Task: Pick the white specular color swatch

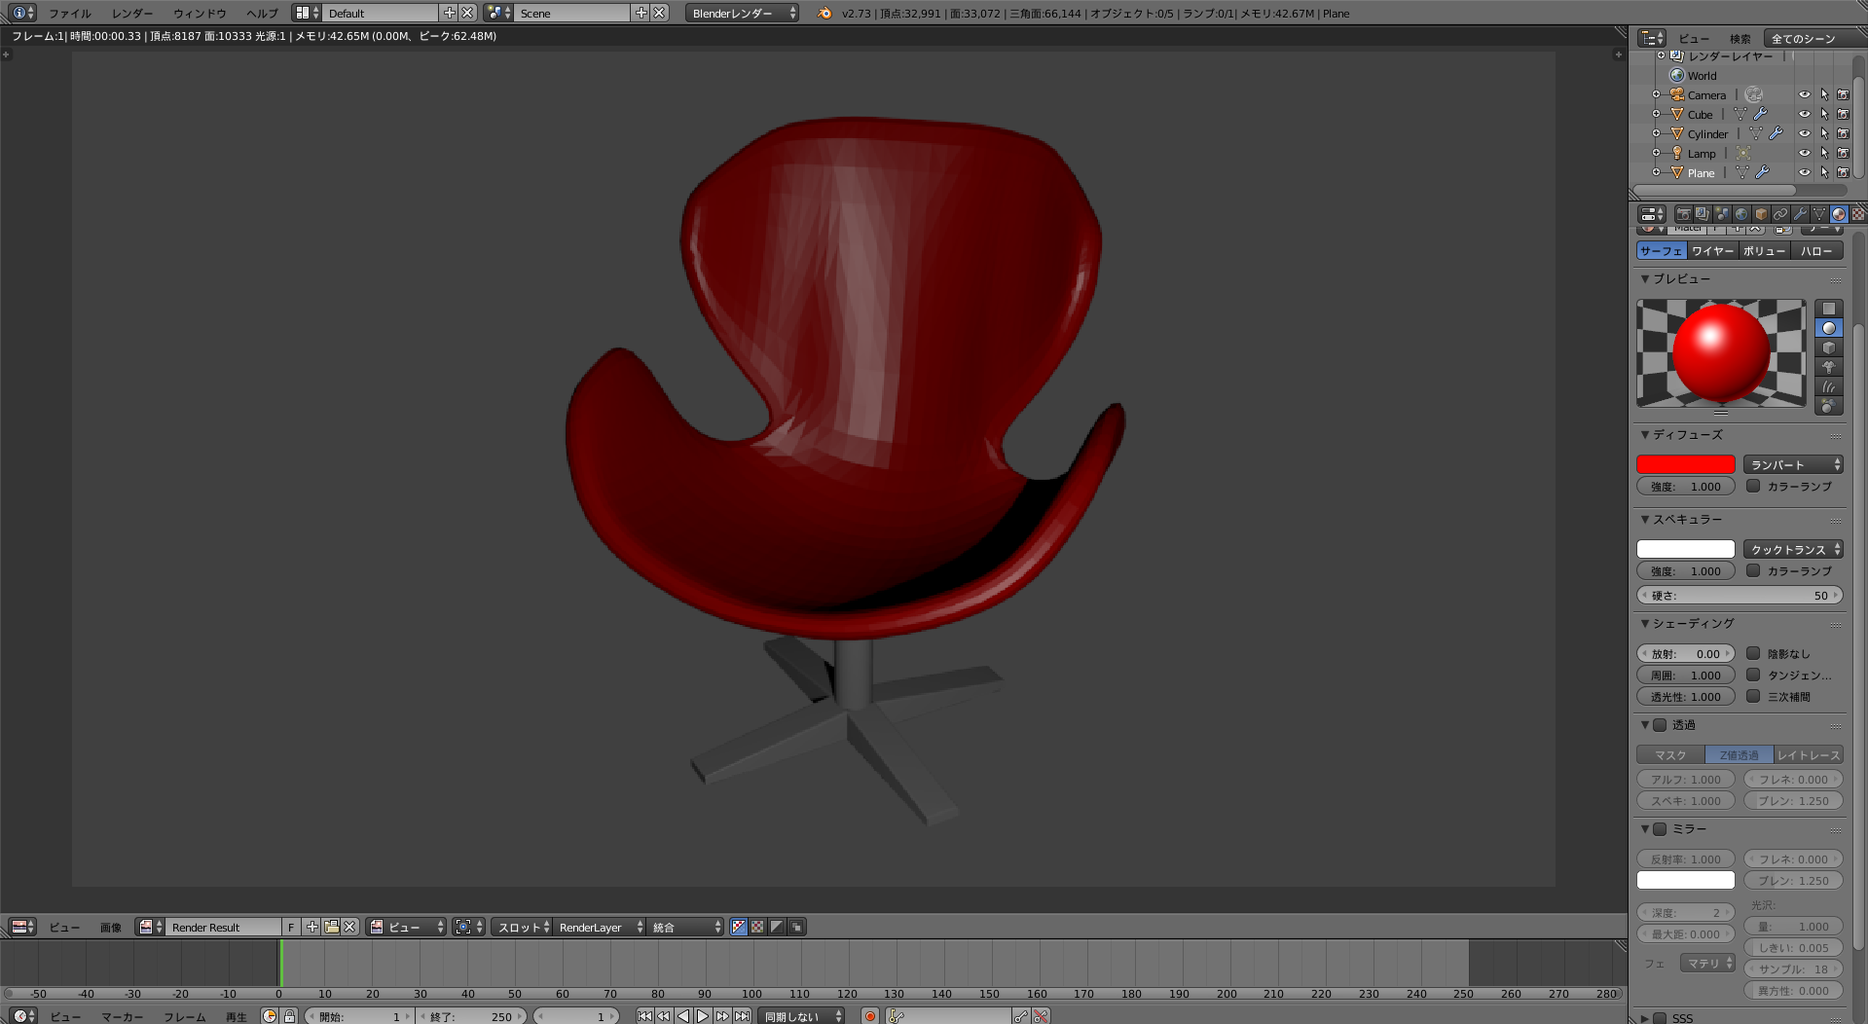Action: [x=1686, y=549]
